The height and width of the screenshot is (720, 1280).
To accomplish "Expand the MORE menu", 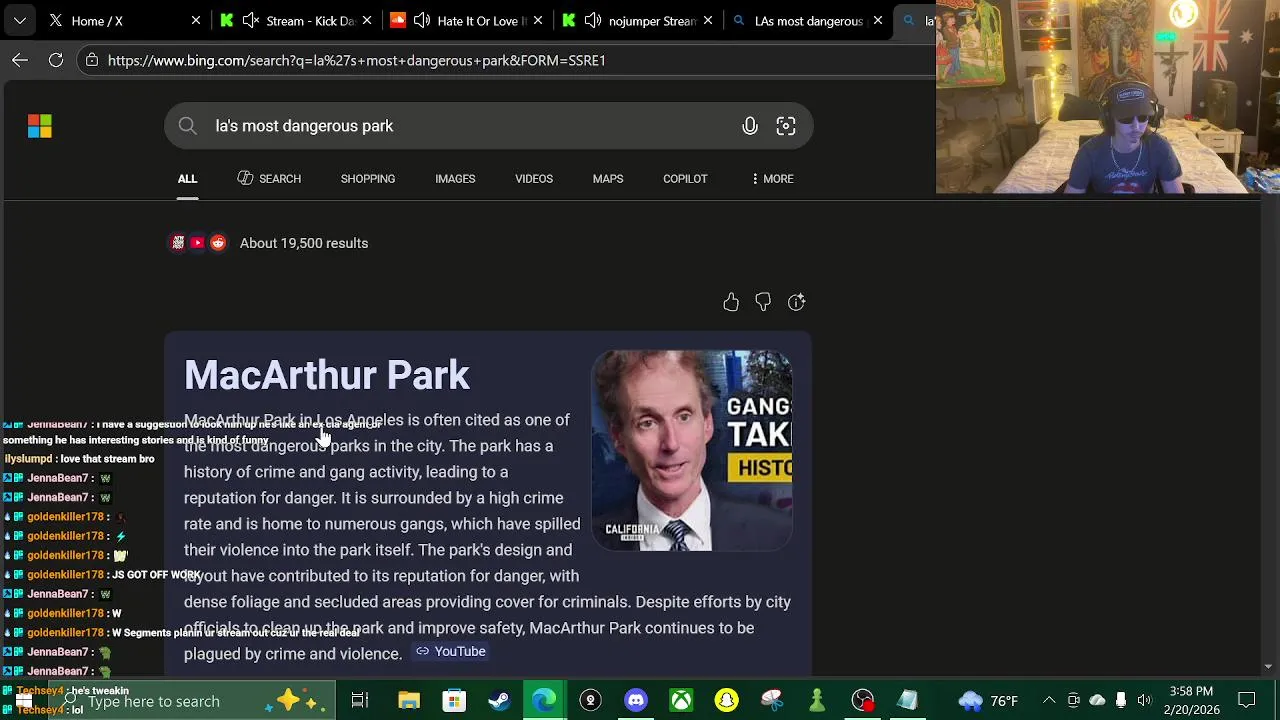I will click(772, 179).
